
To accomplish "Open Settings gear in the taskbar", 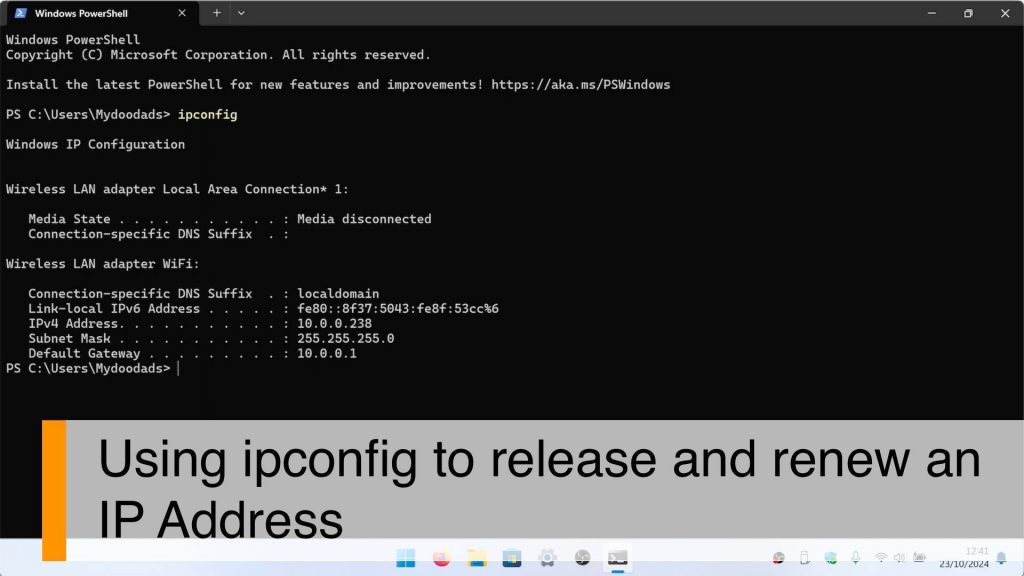I will pyautogui.click(x=547, y=558).
